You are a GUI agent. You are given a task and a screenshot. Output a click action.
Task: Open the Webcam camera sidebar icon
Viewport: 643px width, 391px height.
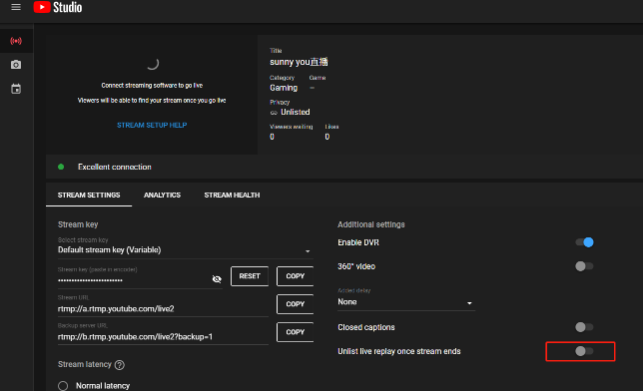point(16,65)
